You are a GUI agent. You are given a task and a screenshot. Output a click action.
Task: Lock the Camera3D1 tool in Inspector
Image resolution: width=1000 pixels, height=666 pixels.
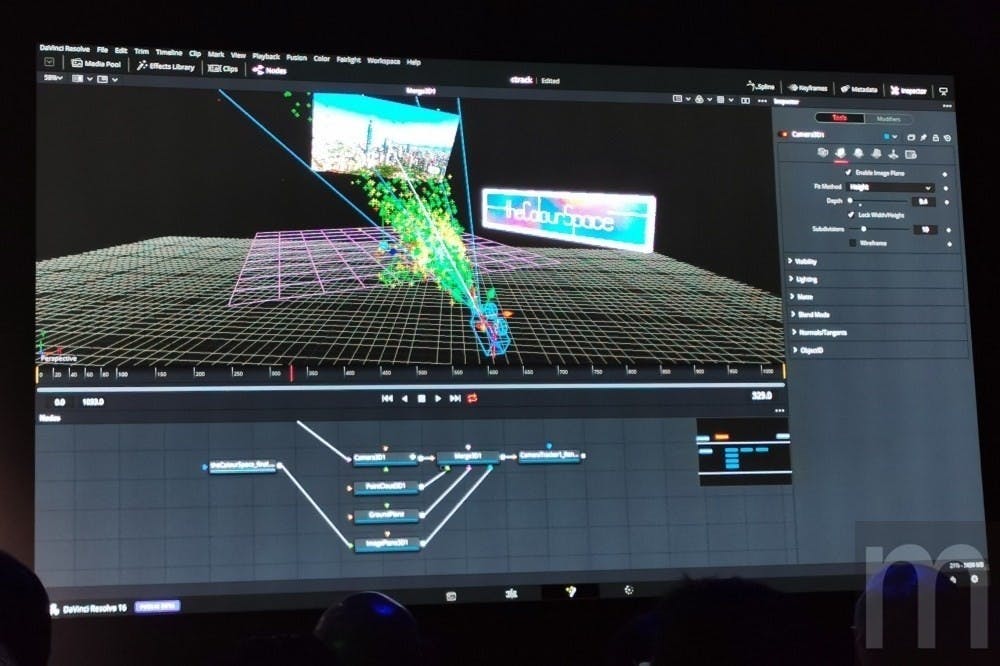click(936, 138)
